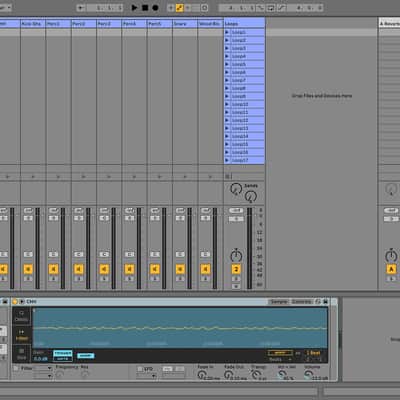Image resolution: width=400 pixels, height=400 pixels.
Task: Launch the Loop1 clip
Action: 227,32
